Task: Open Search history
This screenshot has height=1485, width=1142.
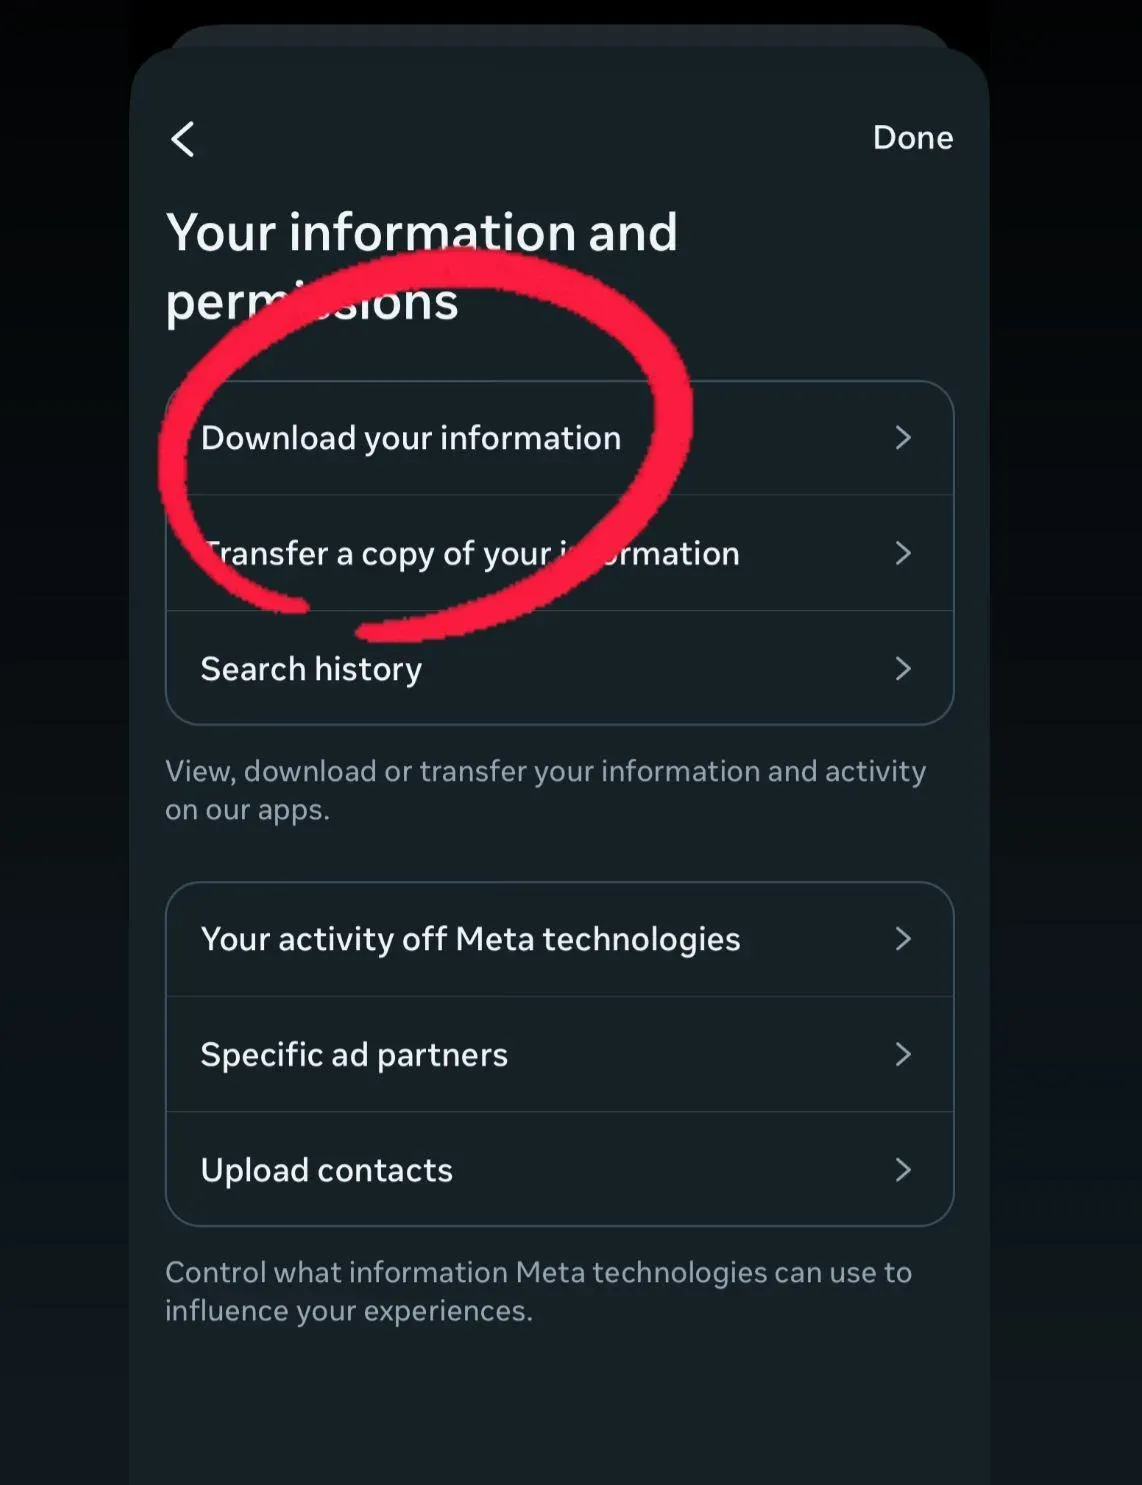Action: click(311, 669)
